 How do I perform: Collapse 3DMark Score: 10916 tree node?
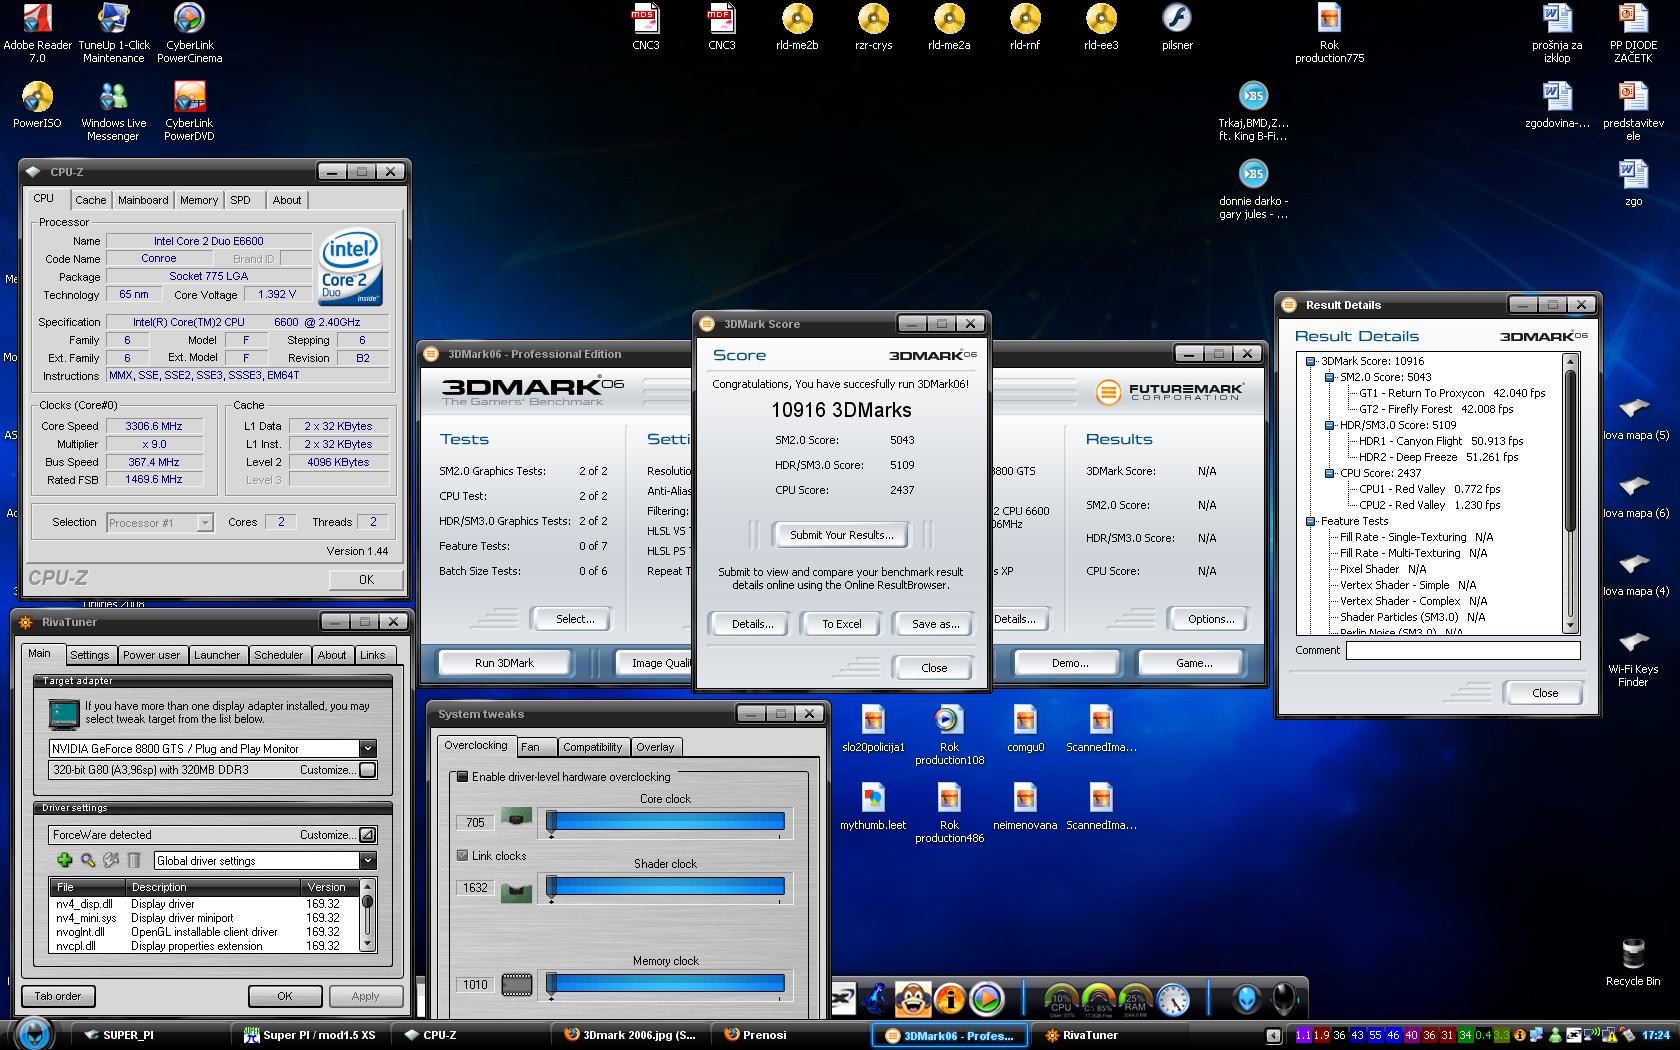coord(1310,361)
